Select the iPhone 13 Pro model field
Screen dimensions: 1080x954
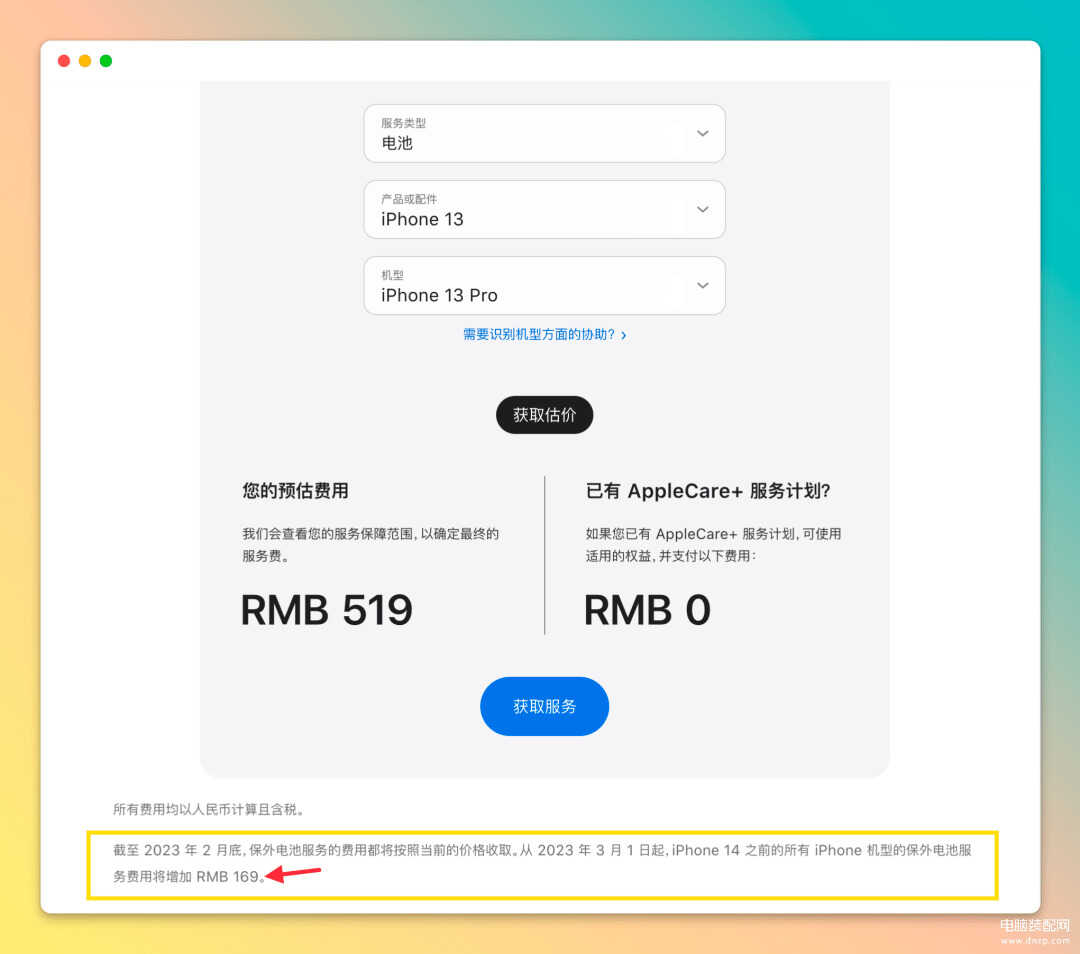point(544,285)
